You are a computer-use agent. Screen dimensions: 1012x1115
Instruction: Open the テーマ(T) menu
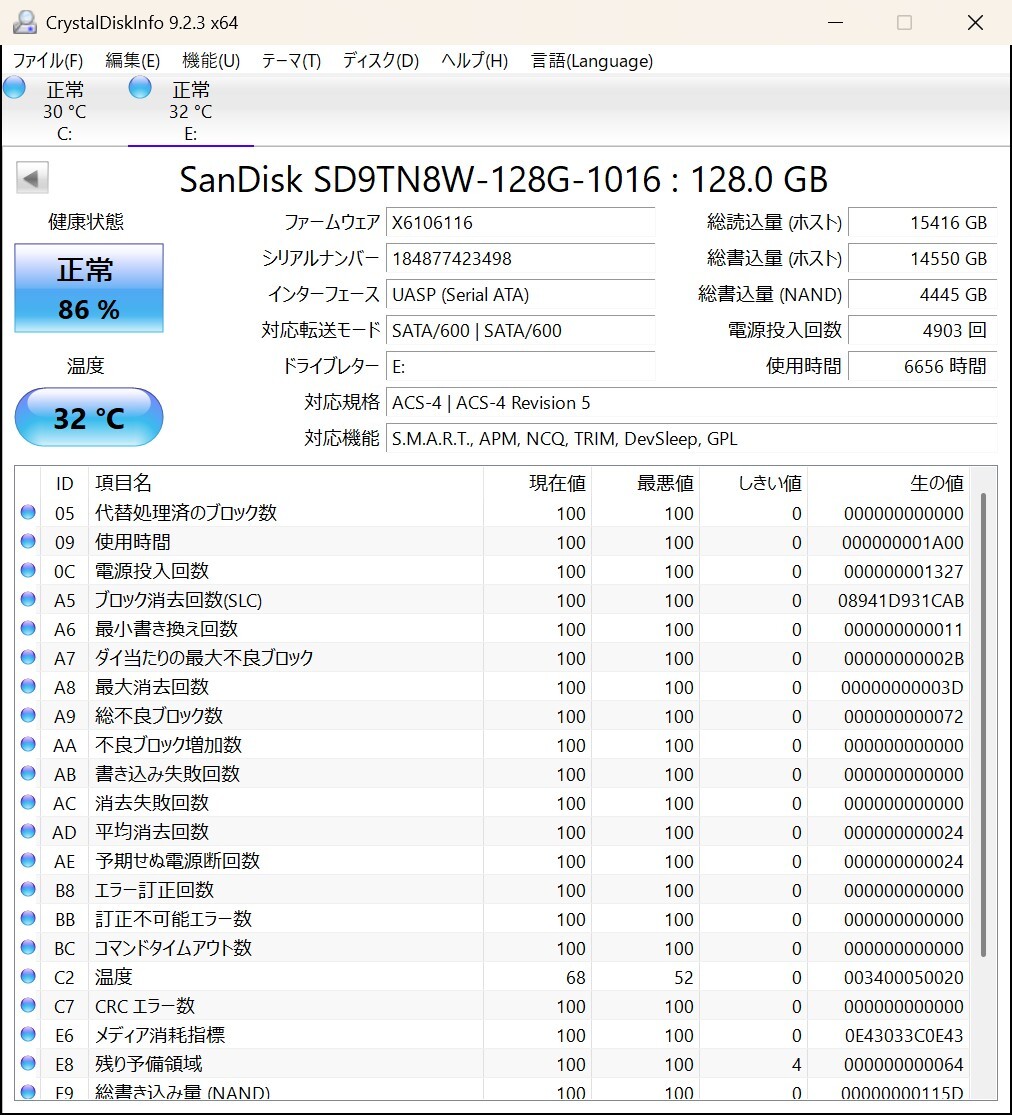(291, 61)
